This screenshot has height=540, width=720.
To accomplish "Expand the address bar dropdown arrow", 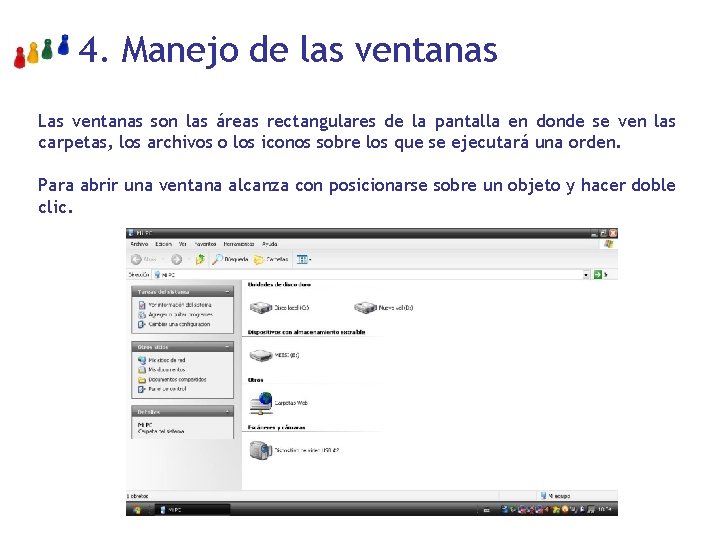I will pyautogui.click(x=586, y=275).
